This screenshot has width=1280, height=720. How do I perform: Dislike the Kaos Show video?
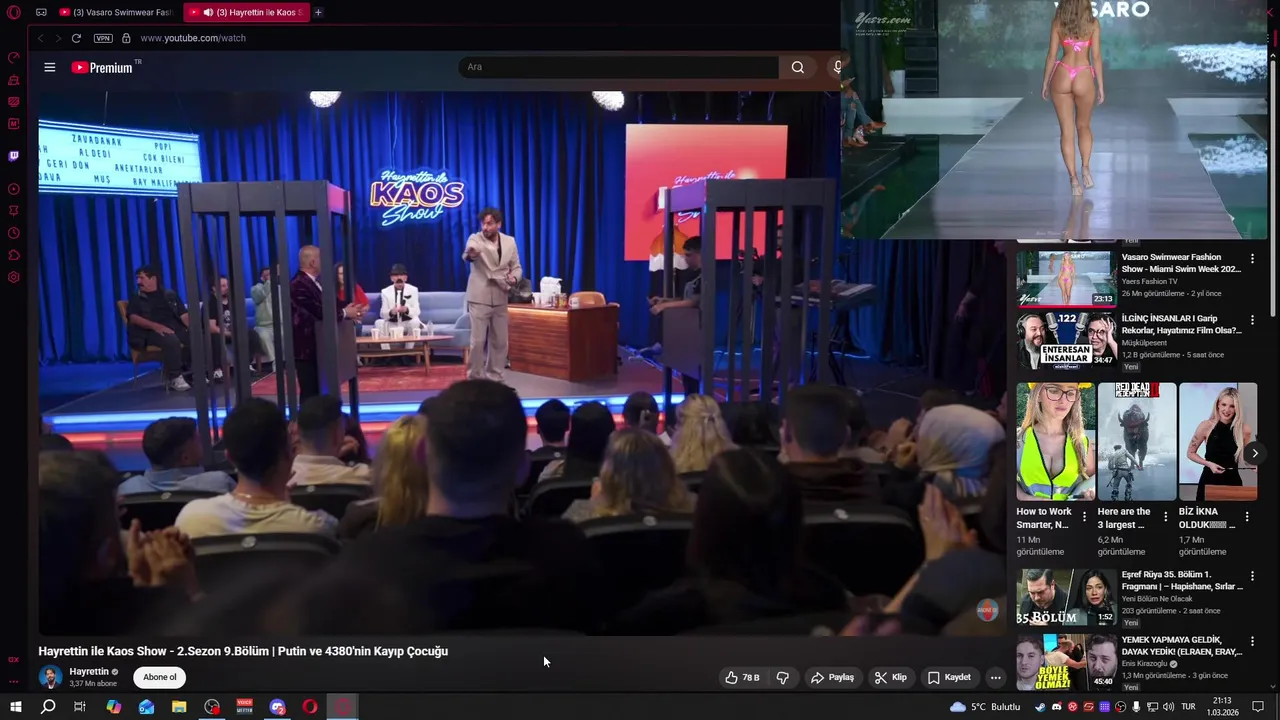pyautogui.click(x=783, y=677)
